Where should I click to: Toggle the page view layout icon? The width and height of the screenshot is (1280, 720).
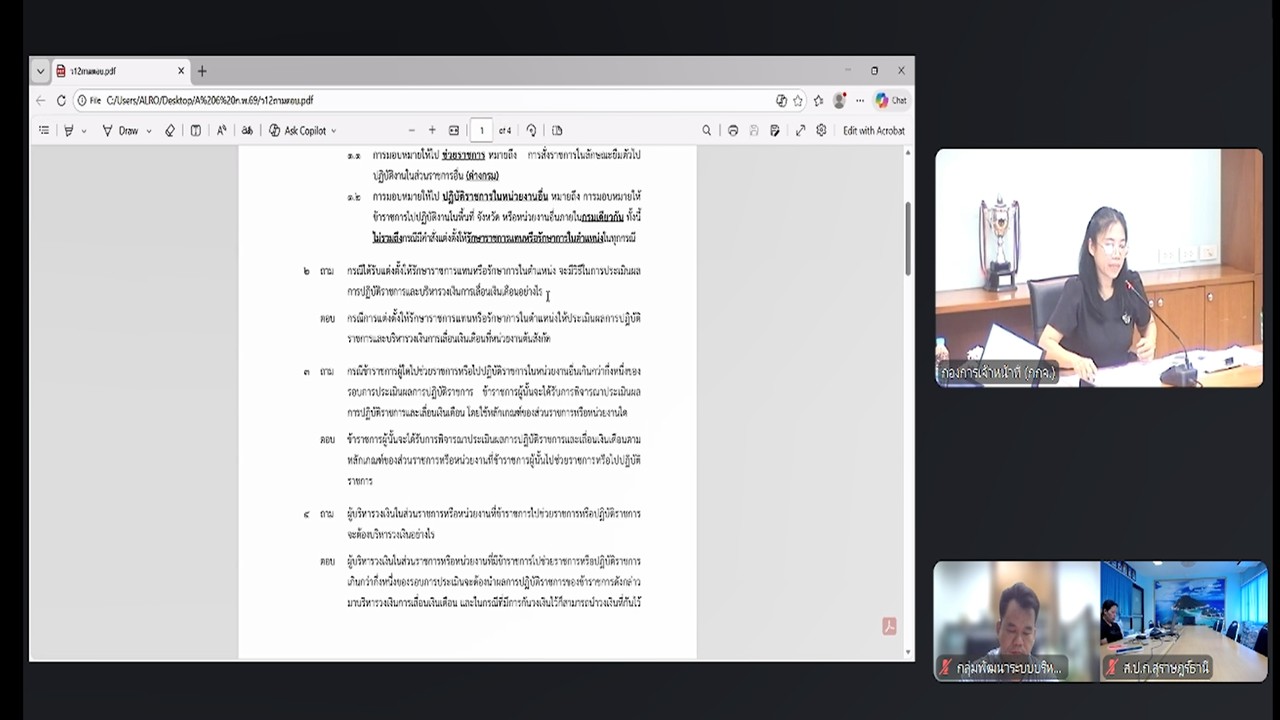tap(557, 130)
